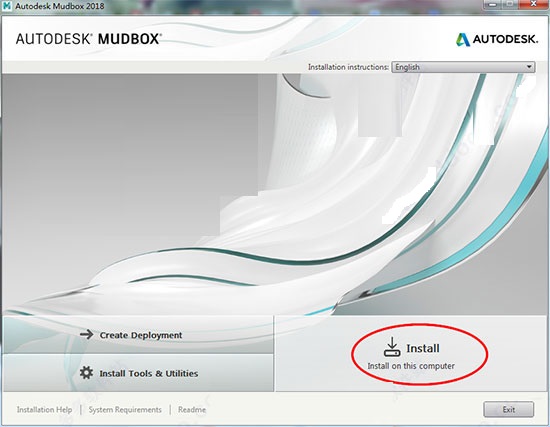Viewport: 550px width, 427px height.
Task: Select Create Deployment option
Action: pos(138,334)
